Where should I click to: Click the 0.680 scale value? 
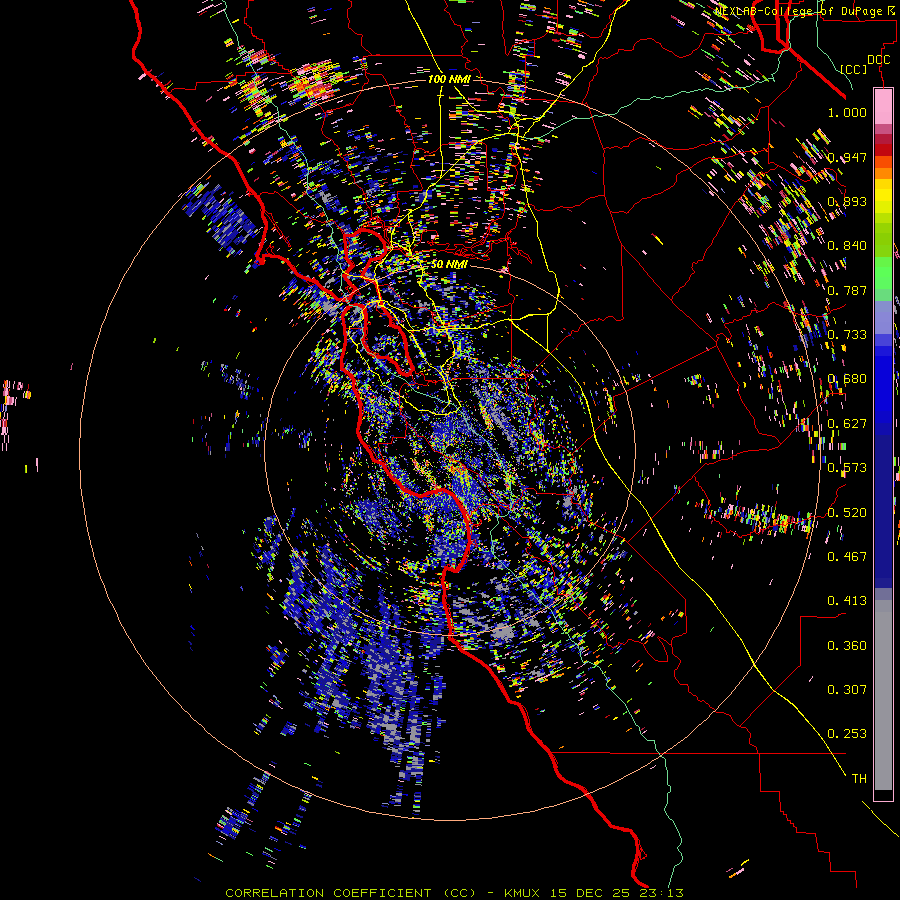(x=847, y=379)
